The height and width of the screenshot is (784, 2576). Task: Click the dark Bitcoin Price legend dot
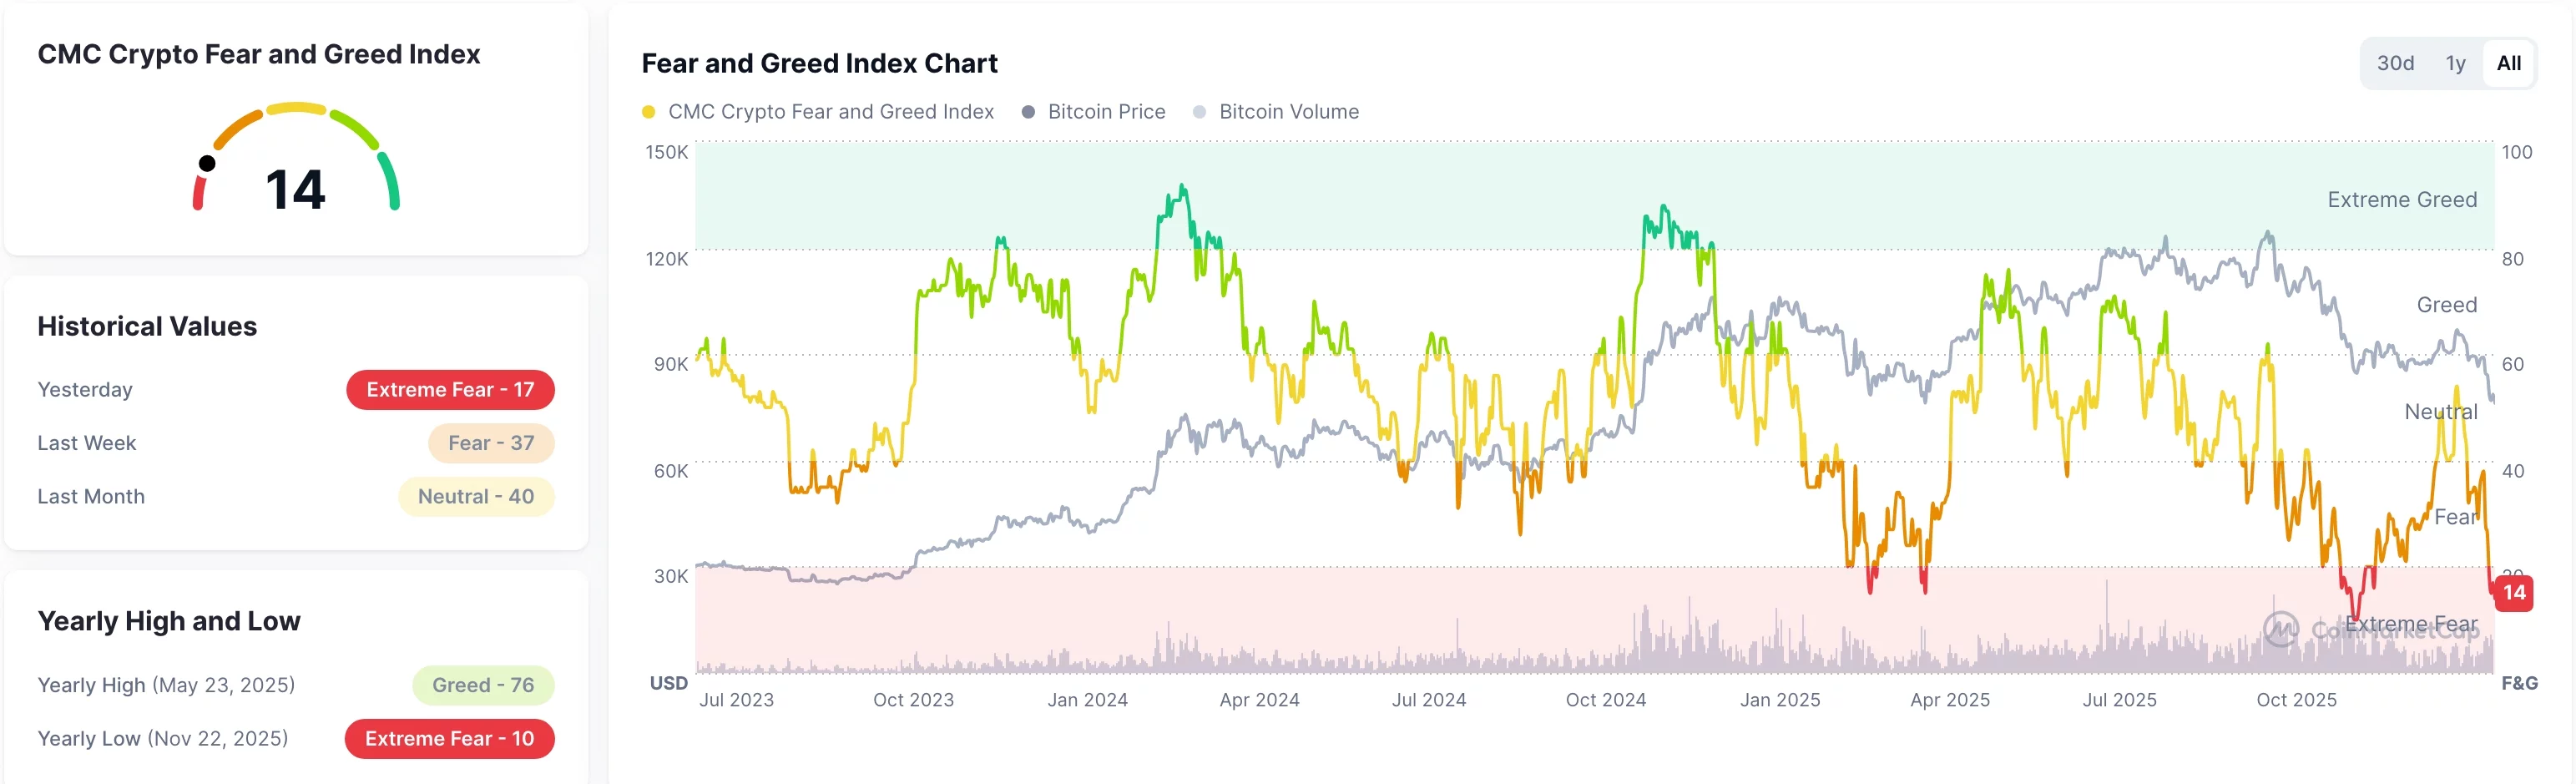click(1028, 112)
